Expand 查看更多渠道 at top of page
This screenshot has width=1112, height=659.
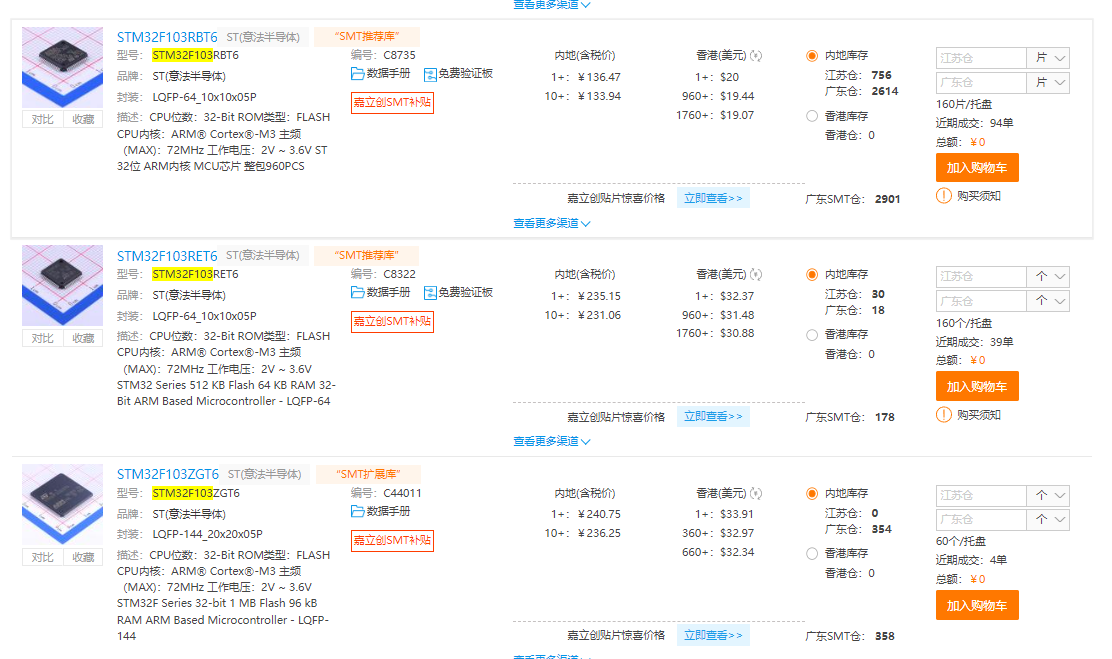click(x=552, y=4)
